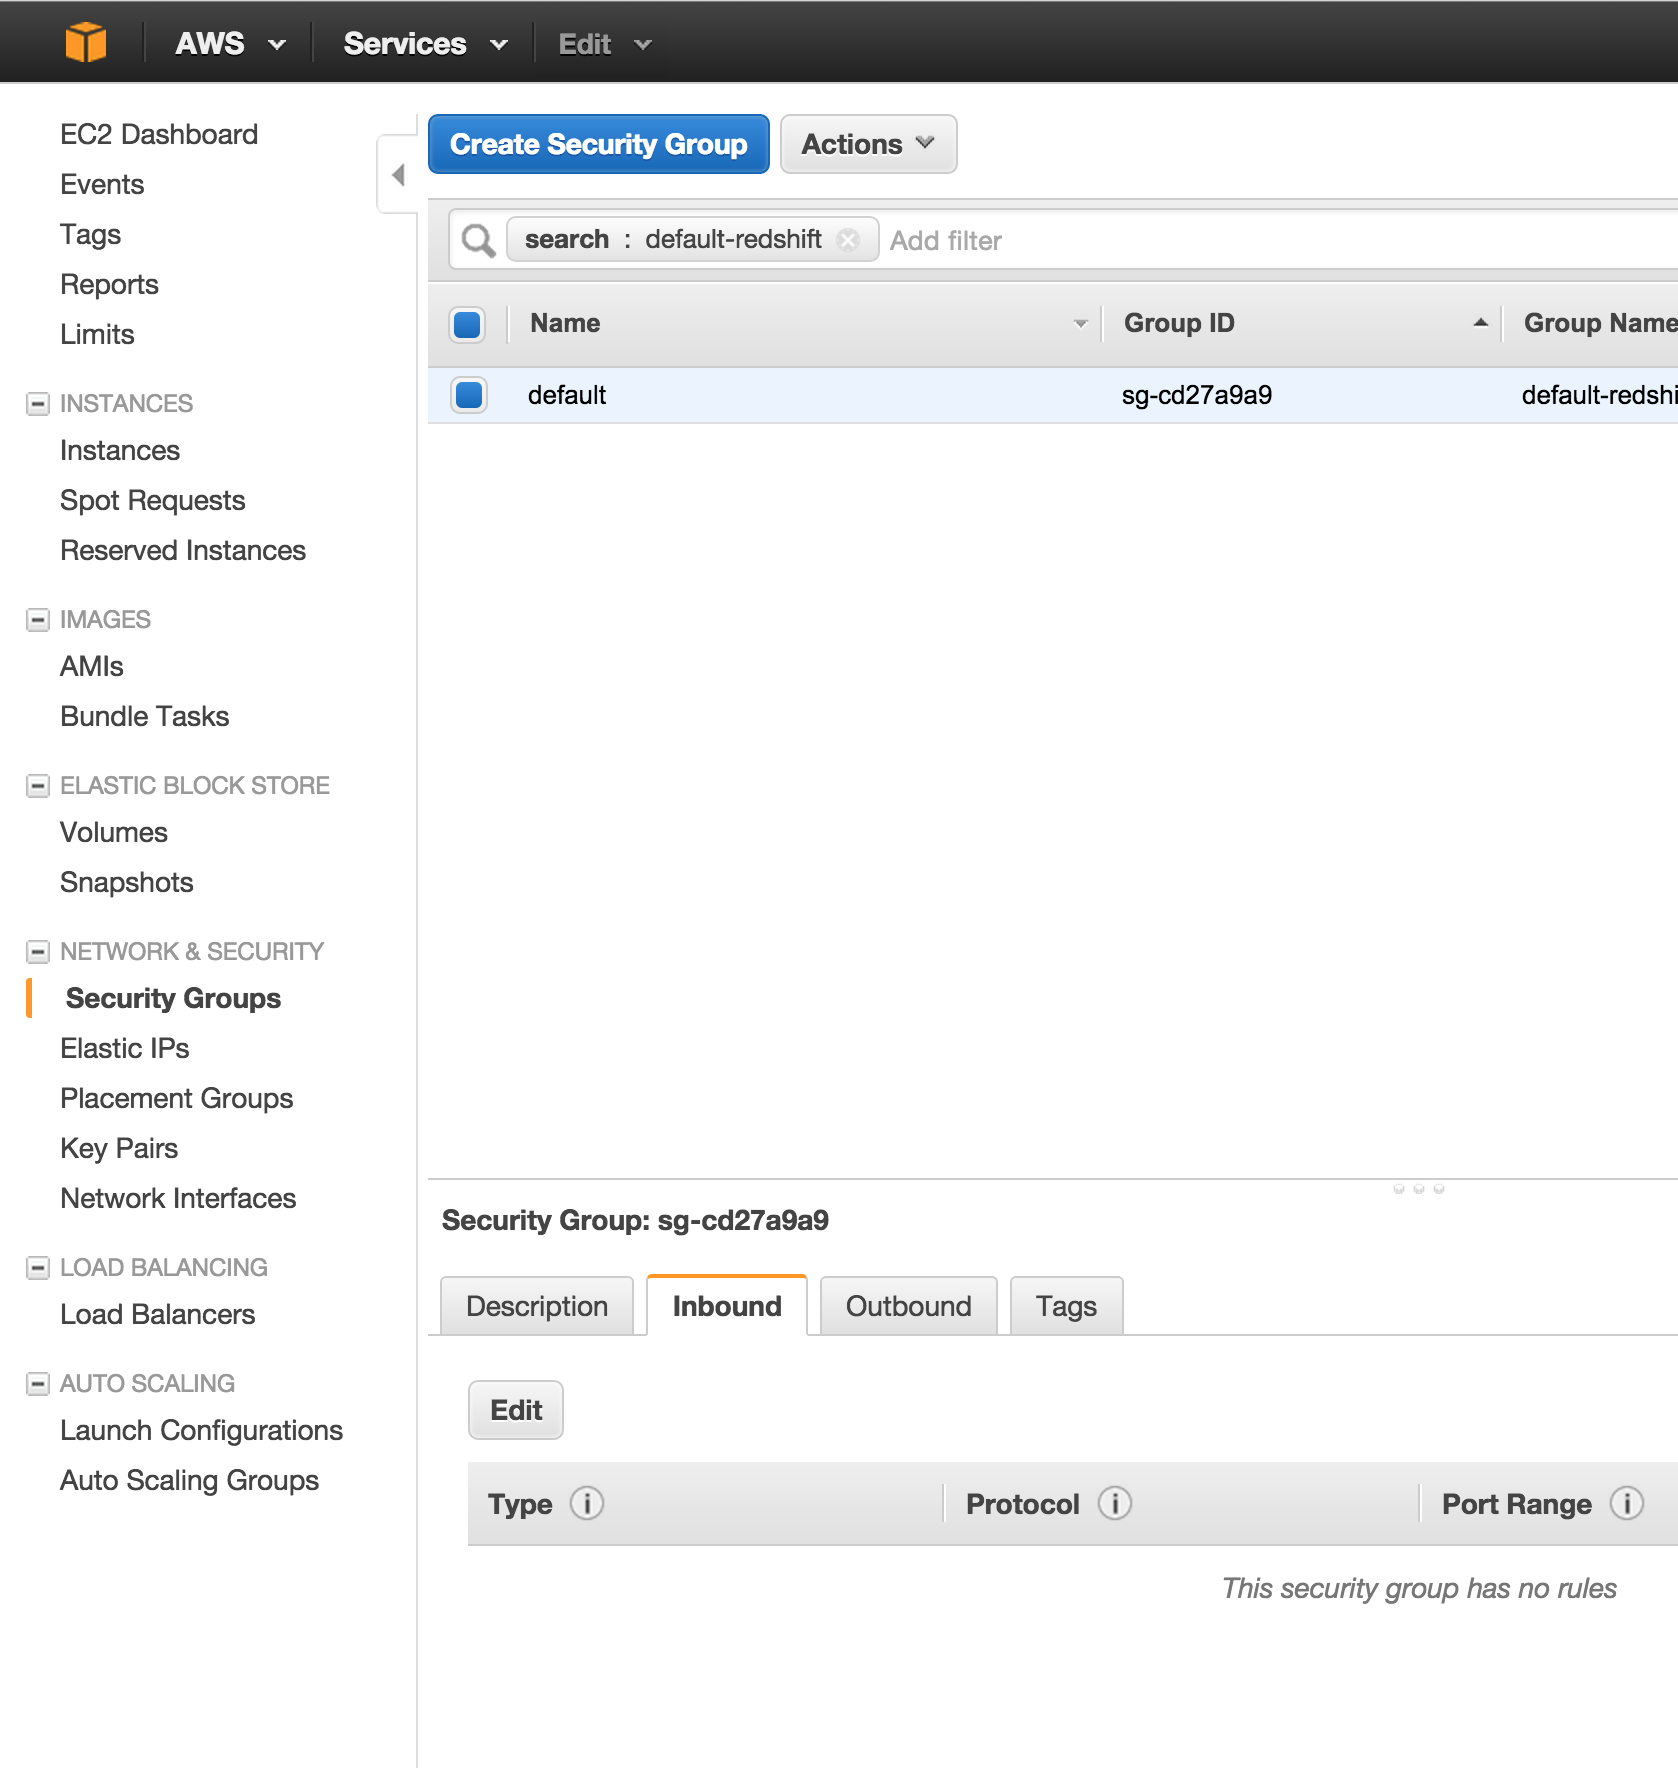Viewport: 1678px width, 1768px height.
Task: Click the info icon next to Type
Action: coord(587,1503)
